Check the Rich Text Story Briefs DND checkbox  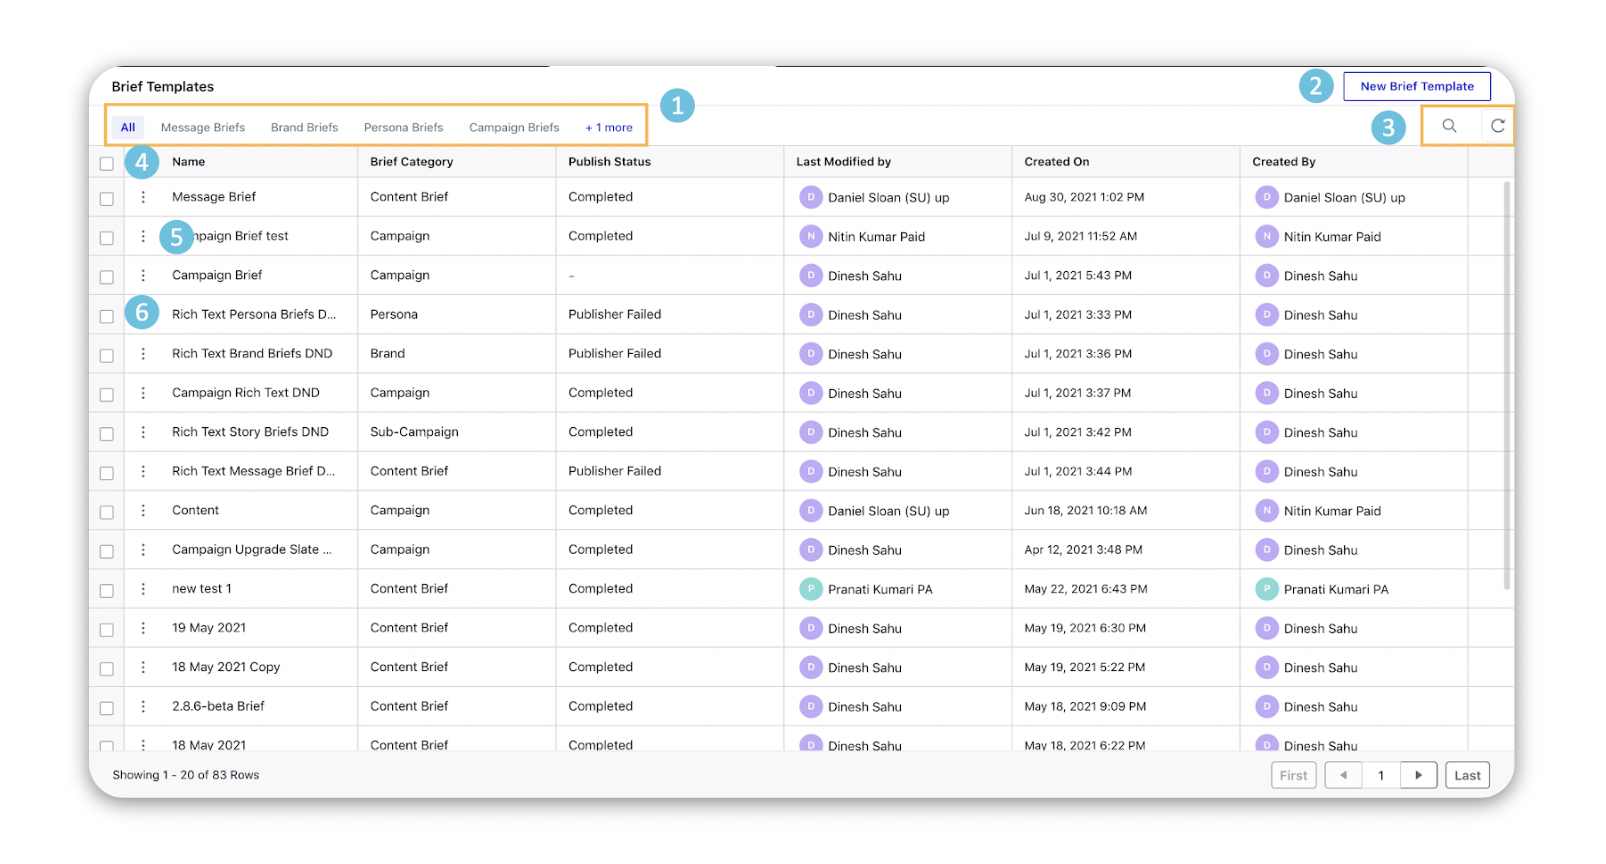(107, 434)
